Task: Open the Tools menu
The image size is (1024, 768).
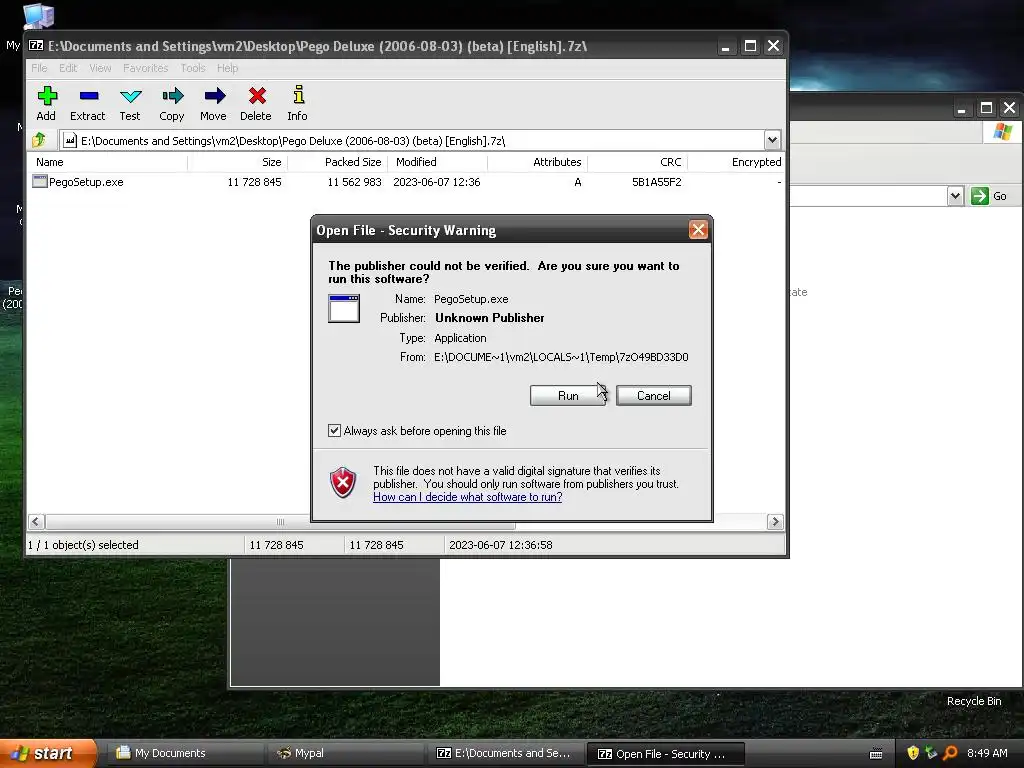Action: click(x=193, y=68)
